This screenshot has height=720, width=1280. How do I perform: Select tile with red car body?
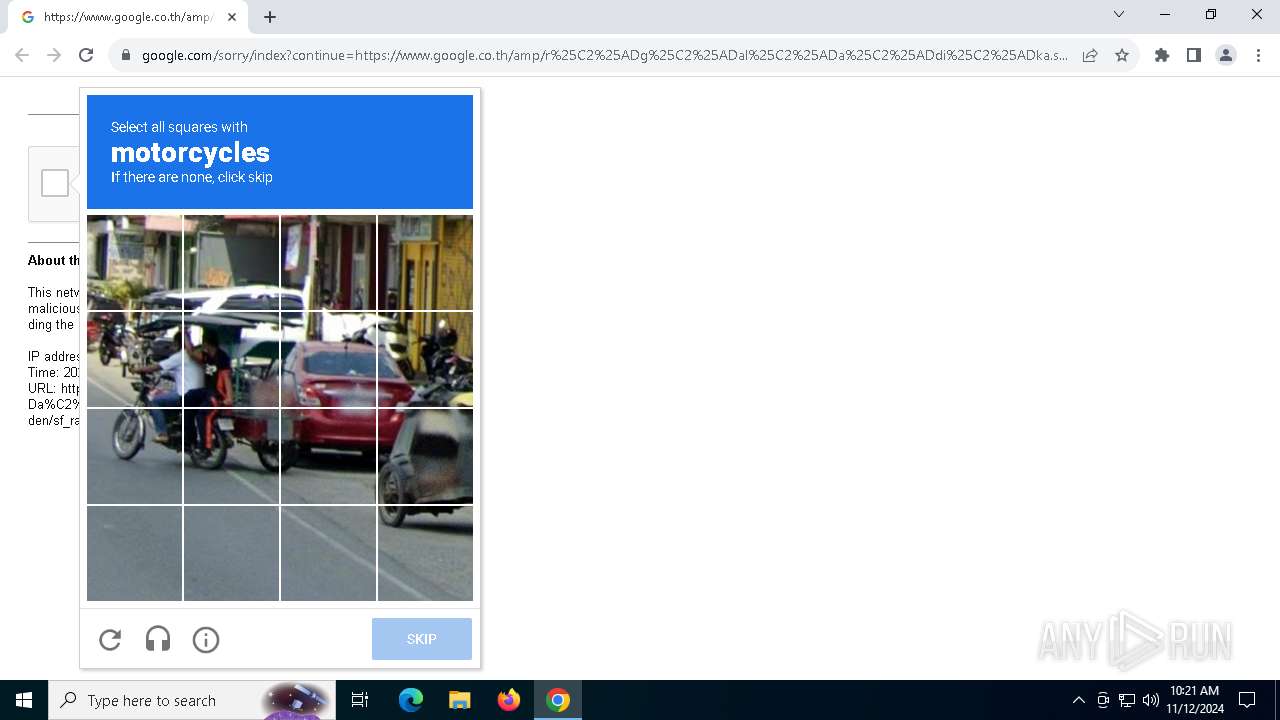click(328, 359)
